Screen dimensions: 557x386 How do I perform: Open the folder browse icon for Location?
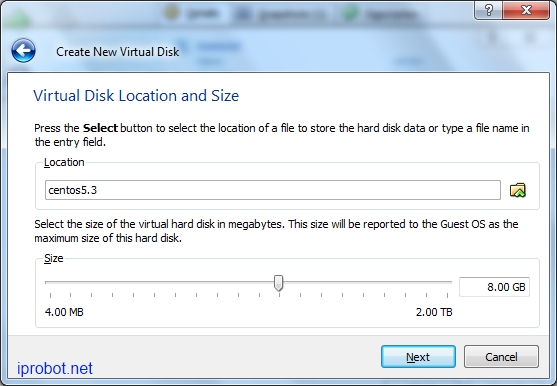[518, 190]
